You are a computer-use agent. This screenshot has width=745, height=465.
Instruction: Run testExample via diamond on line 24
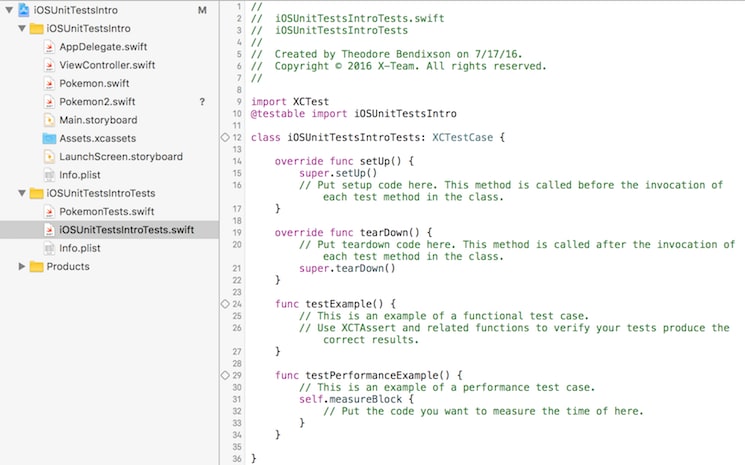tap(225, 304)
